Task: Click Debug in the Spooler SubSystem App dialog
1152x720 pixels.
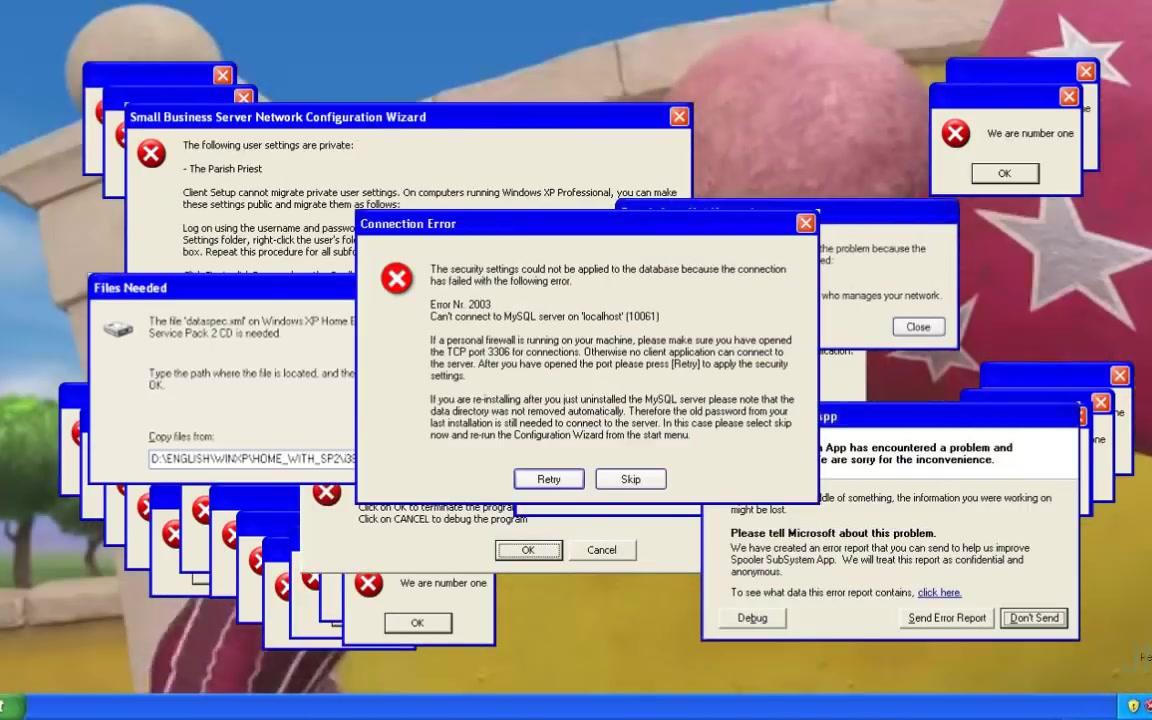Action: 752,618
